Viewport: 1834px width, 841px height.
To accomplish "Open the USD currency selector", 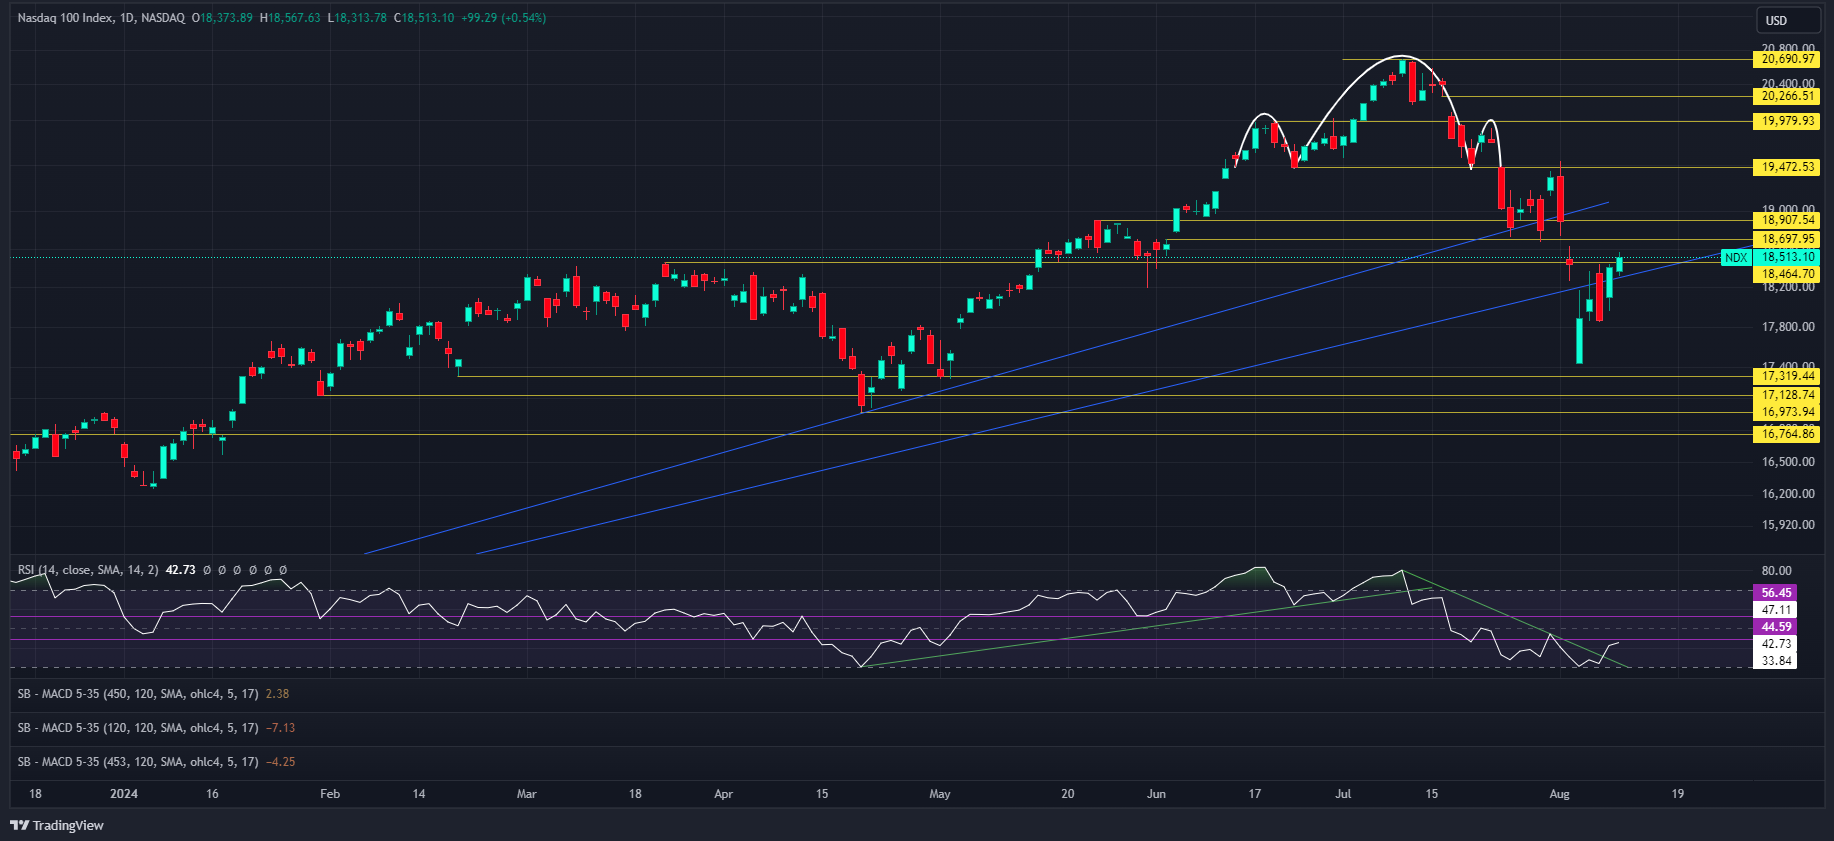I will click(1790, 20).
